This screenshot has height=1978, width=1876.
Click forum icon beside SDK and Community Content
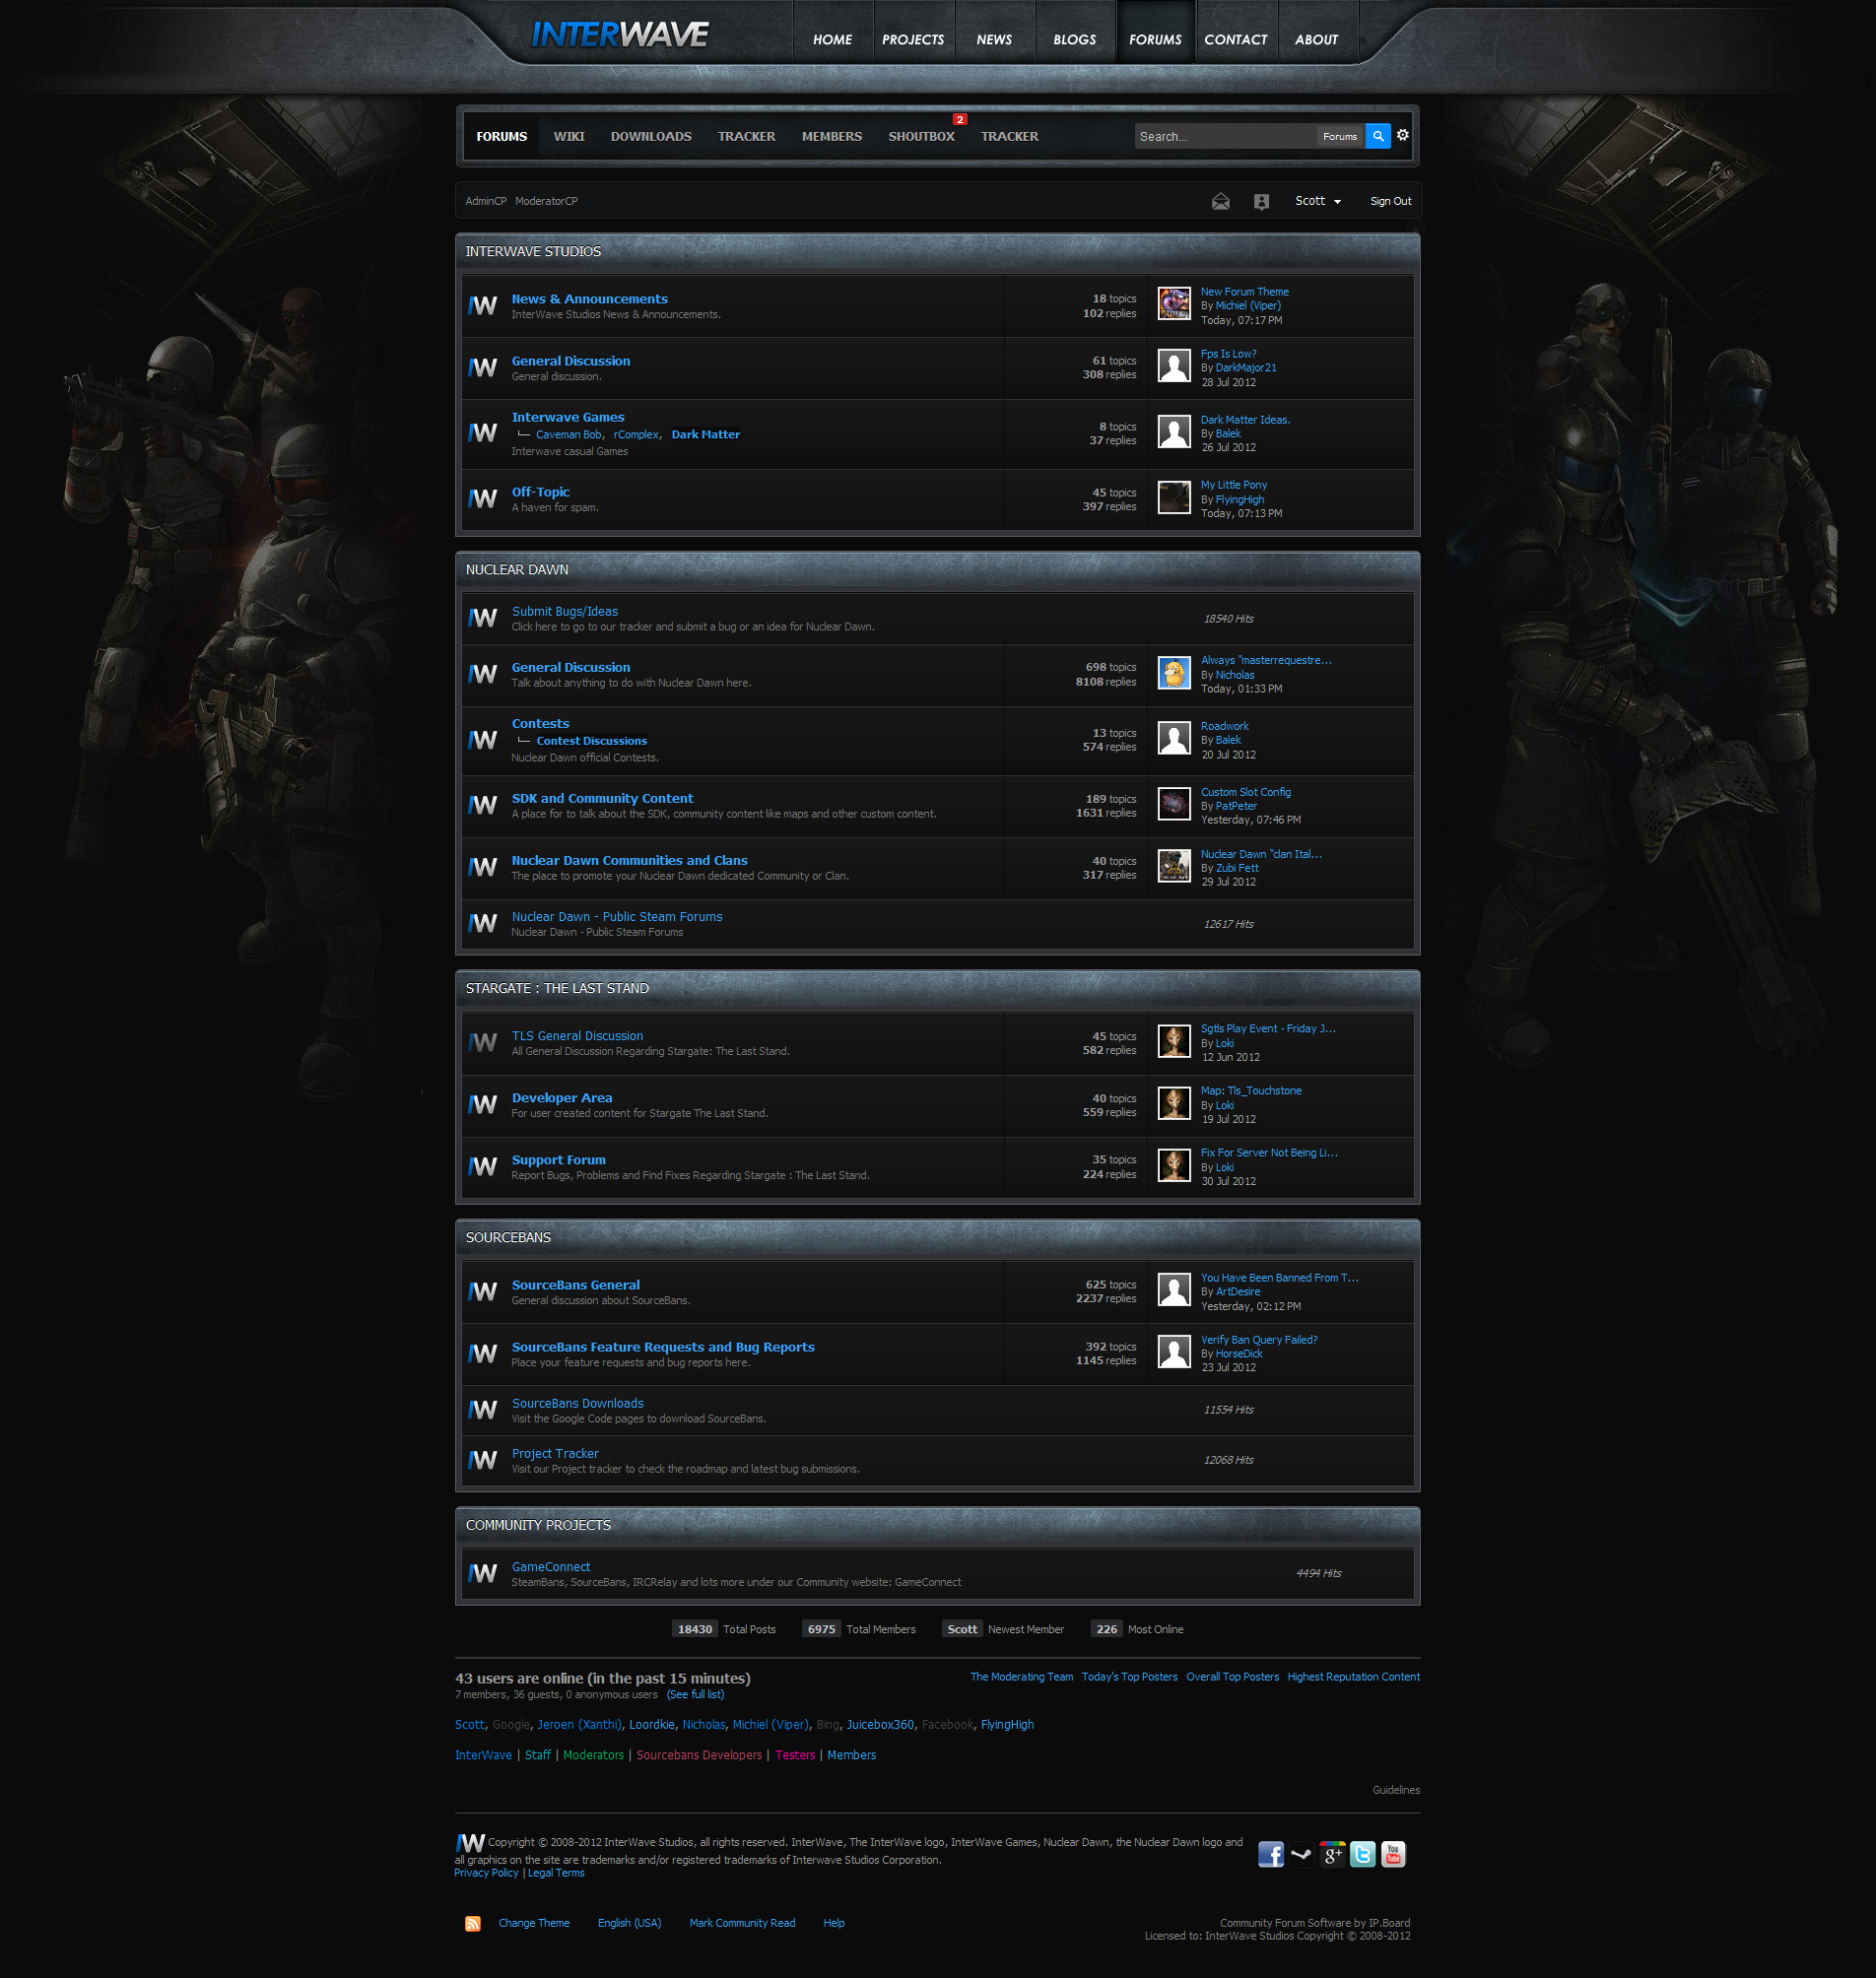[482, 805]
